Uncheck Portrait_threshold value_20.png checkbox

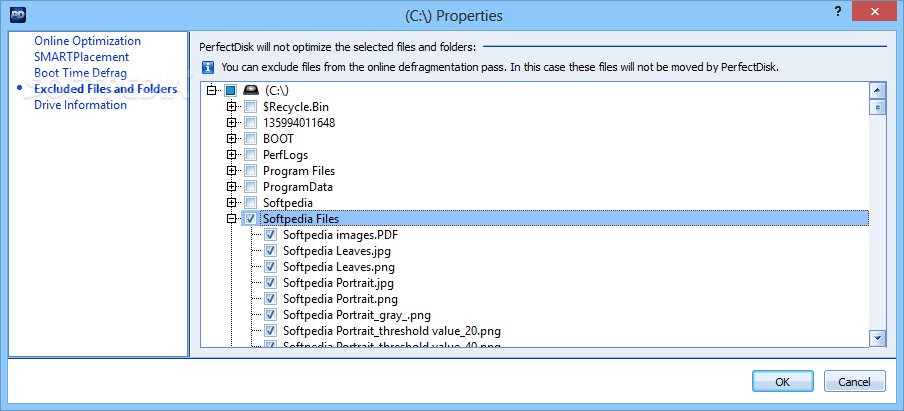(x=271, y=331)
